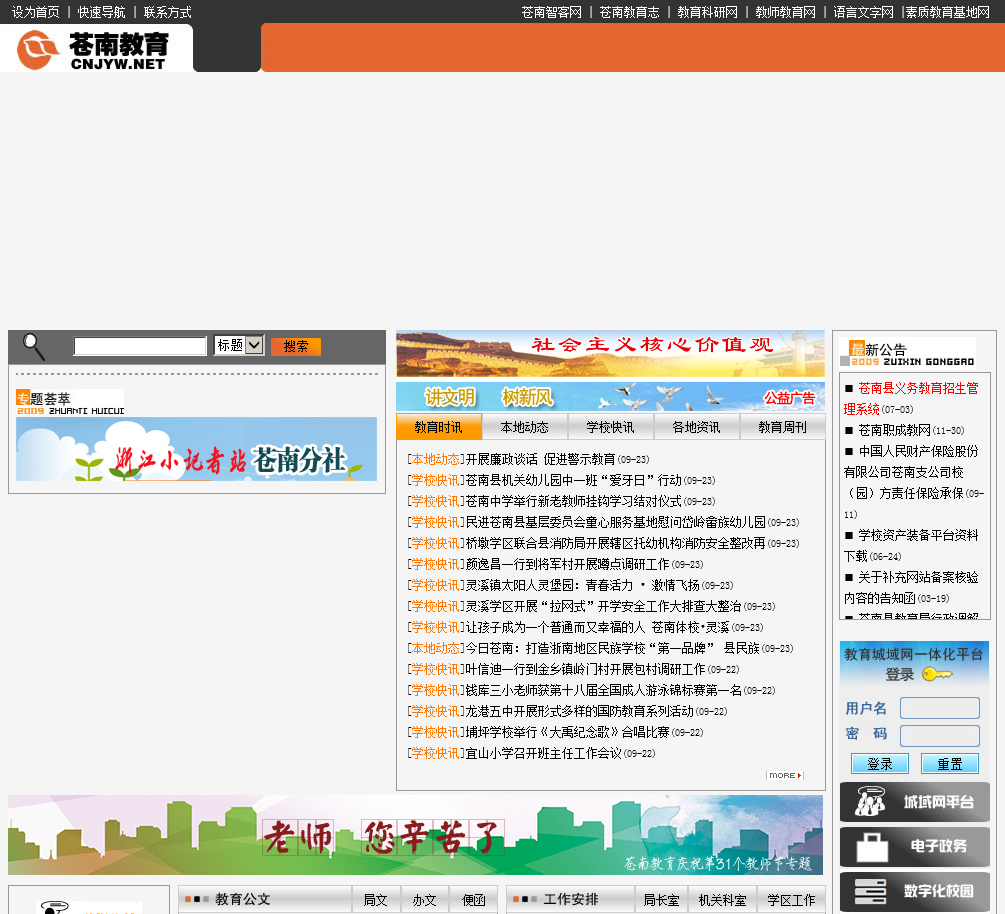The width and height of the screenshot is (1005, 914).
Task: Open news 颜逸昌一行到将军村开展蹲点调研工作
Action: 567,565
